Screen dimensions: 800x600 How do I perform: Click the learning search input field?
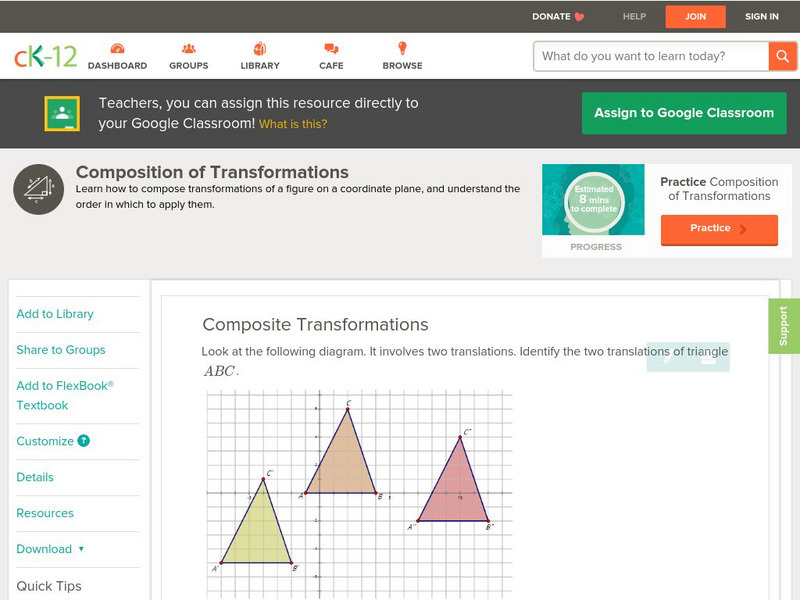click(645, 56)
